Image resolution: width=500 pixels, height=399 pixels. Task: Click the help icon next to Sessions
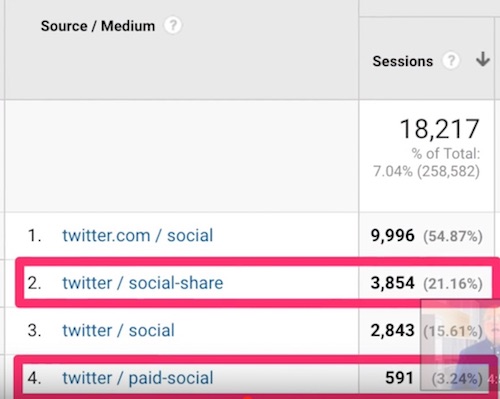[451, 61]
